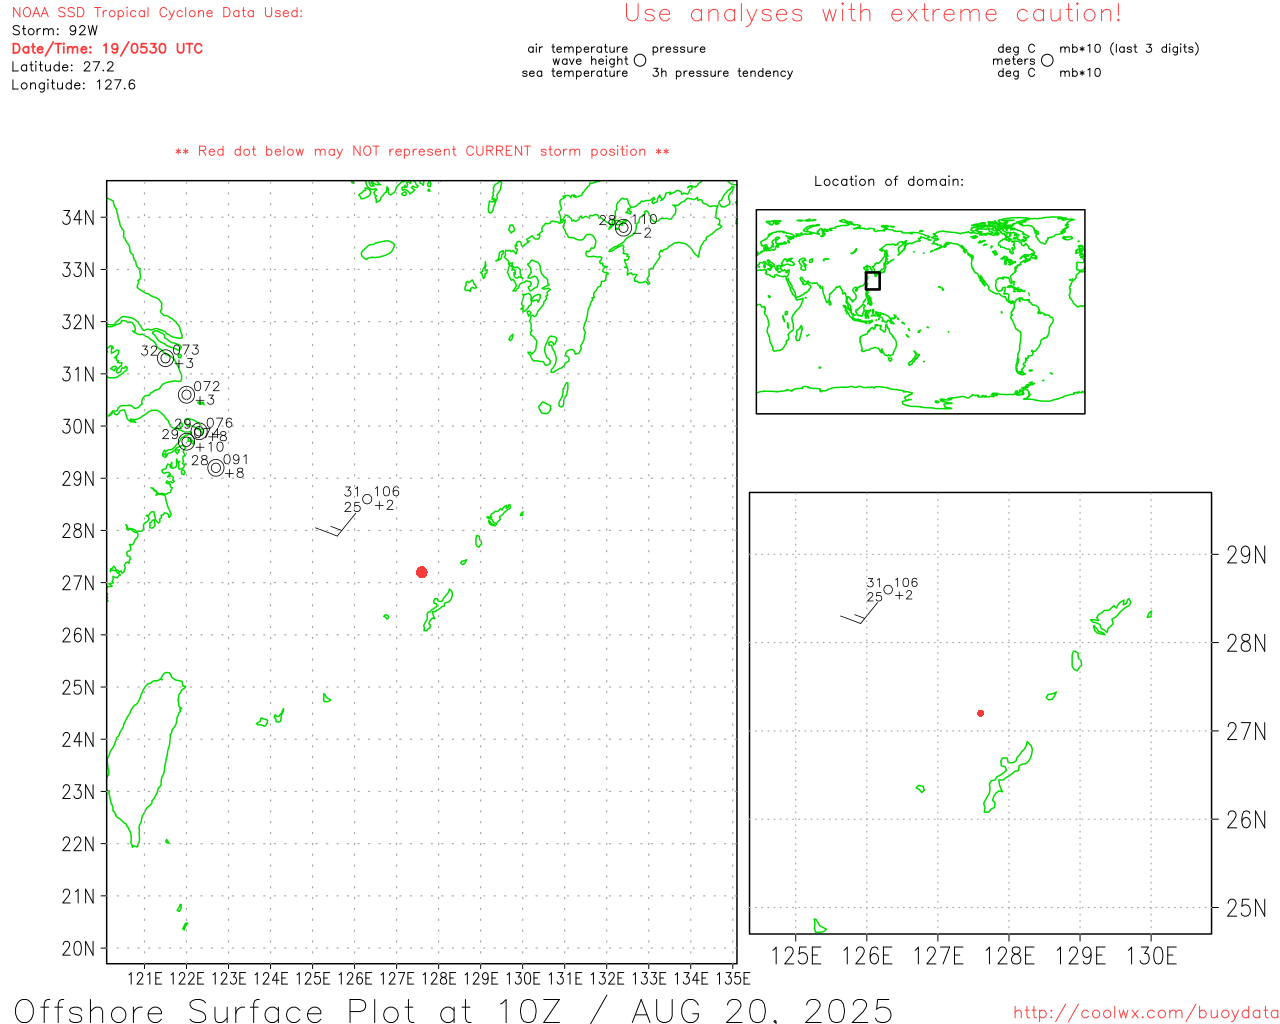
Task: Click the 'Use analyses with extreme caution!' heading
Action: [x=873, y=14]
